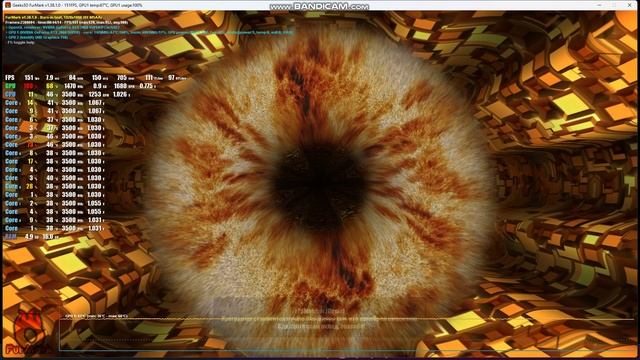Click the CPU fan speed 1253

tap(95, 94)
